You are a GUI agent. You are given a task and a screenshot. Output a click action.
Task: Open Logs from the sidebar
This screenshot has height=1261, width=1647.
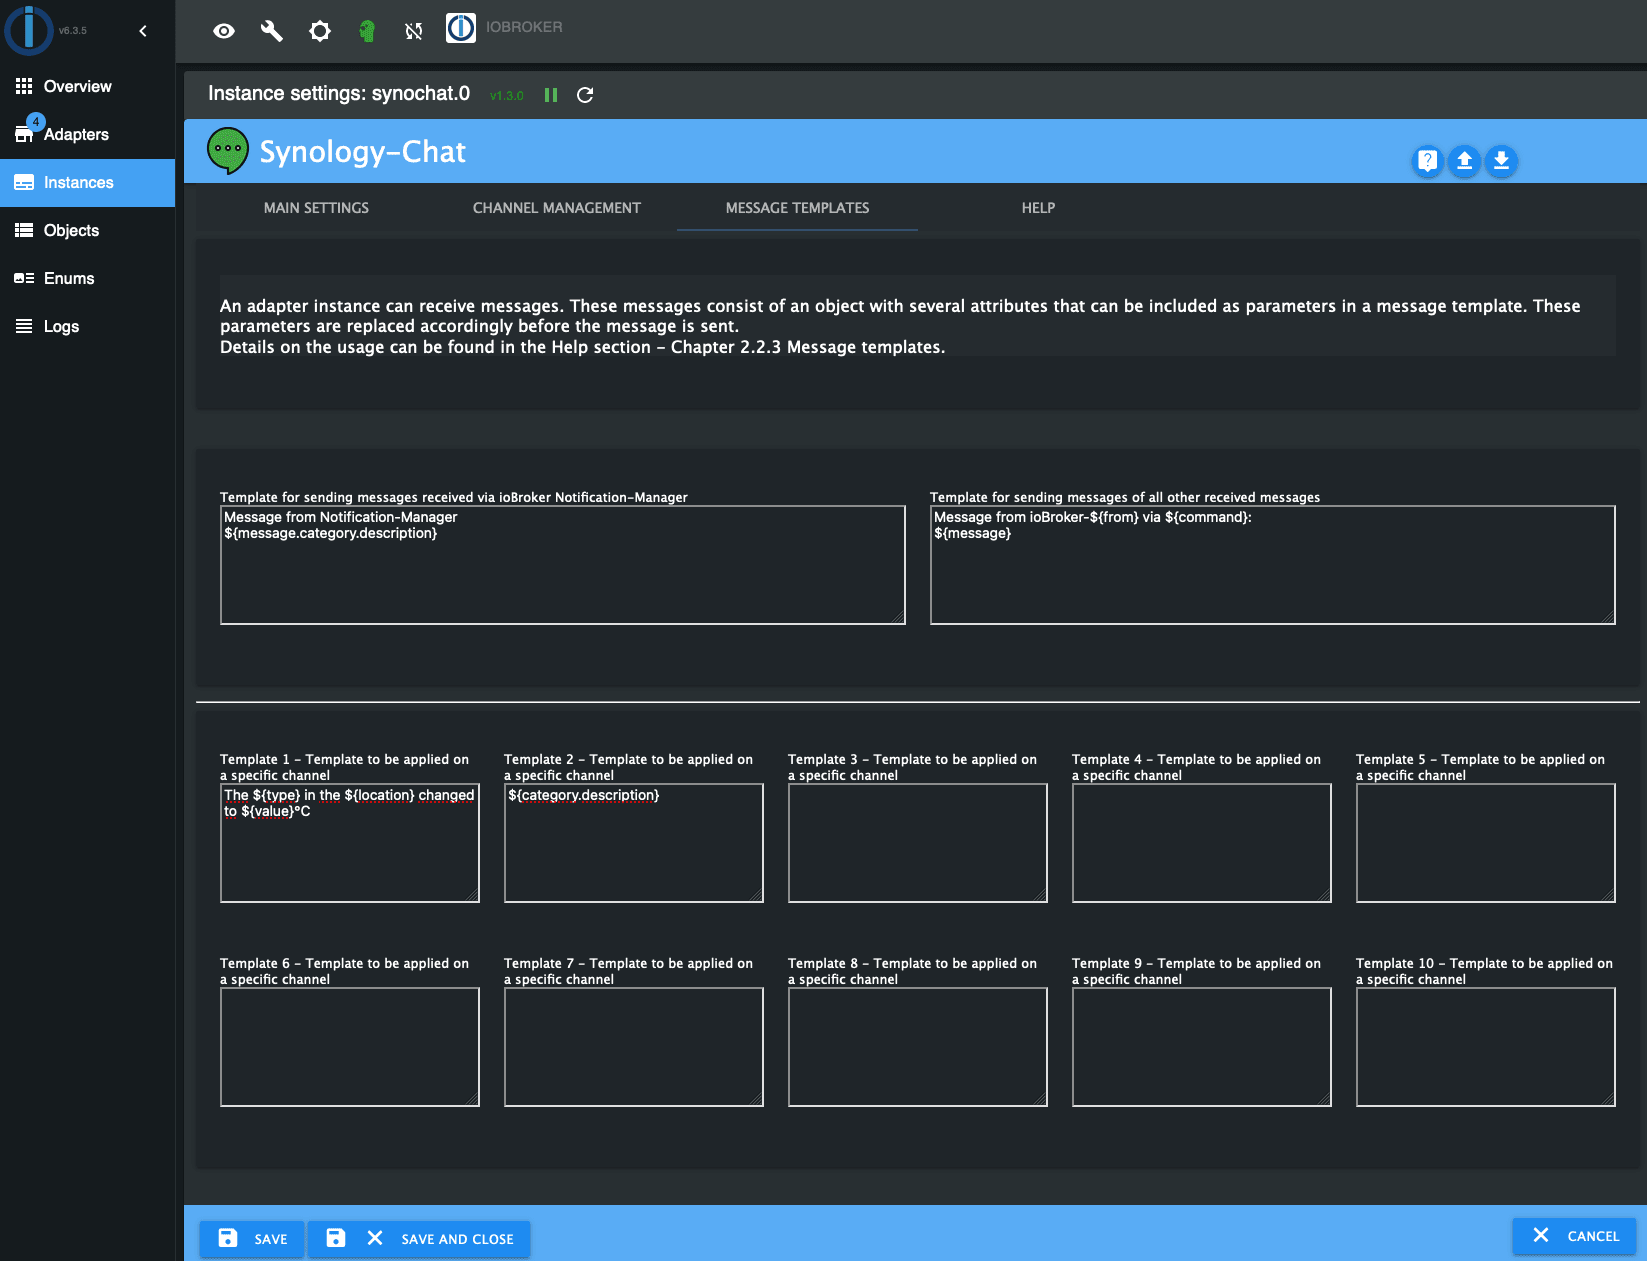[x=61, y=326]
